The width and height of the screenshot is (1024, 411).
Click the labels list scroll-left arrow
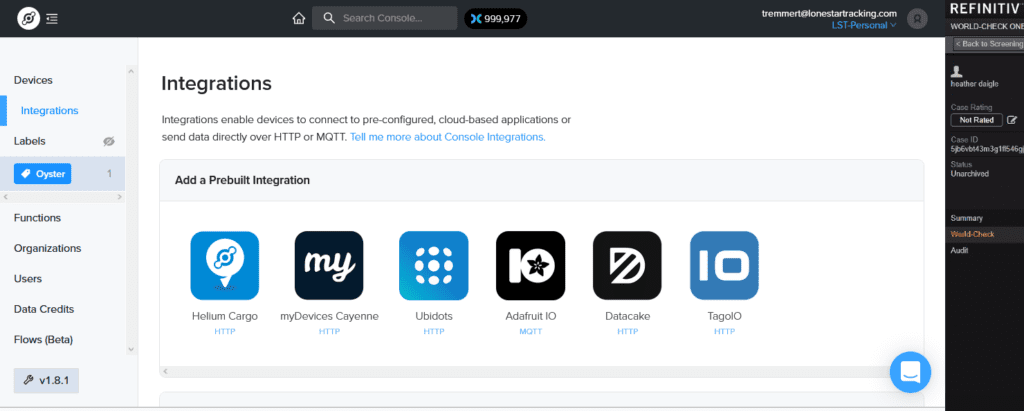coord(5,196)
